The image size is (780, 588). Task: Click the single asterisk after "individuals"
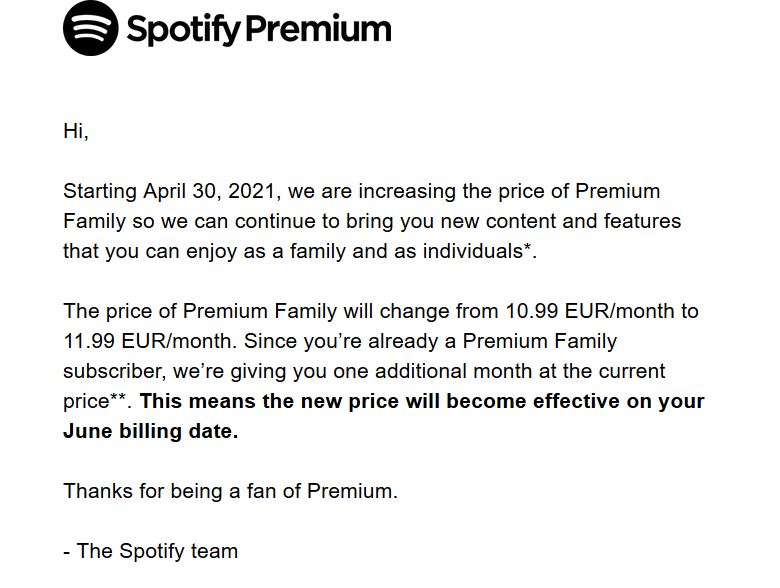pyautogui.click(x=527, y=247)
